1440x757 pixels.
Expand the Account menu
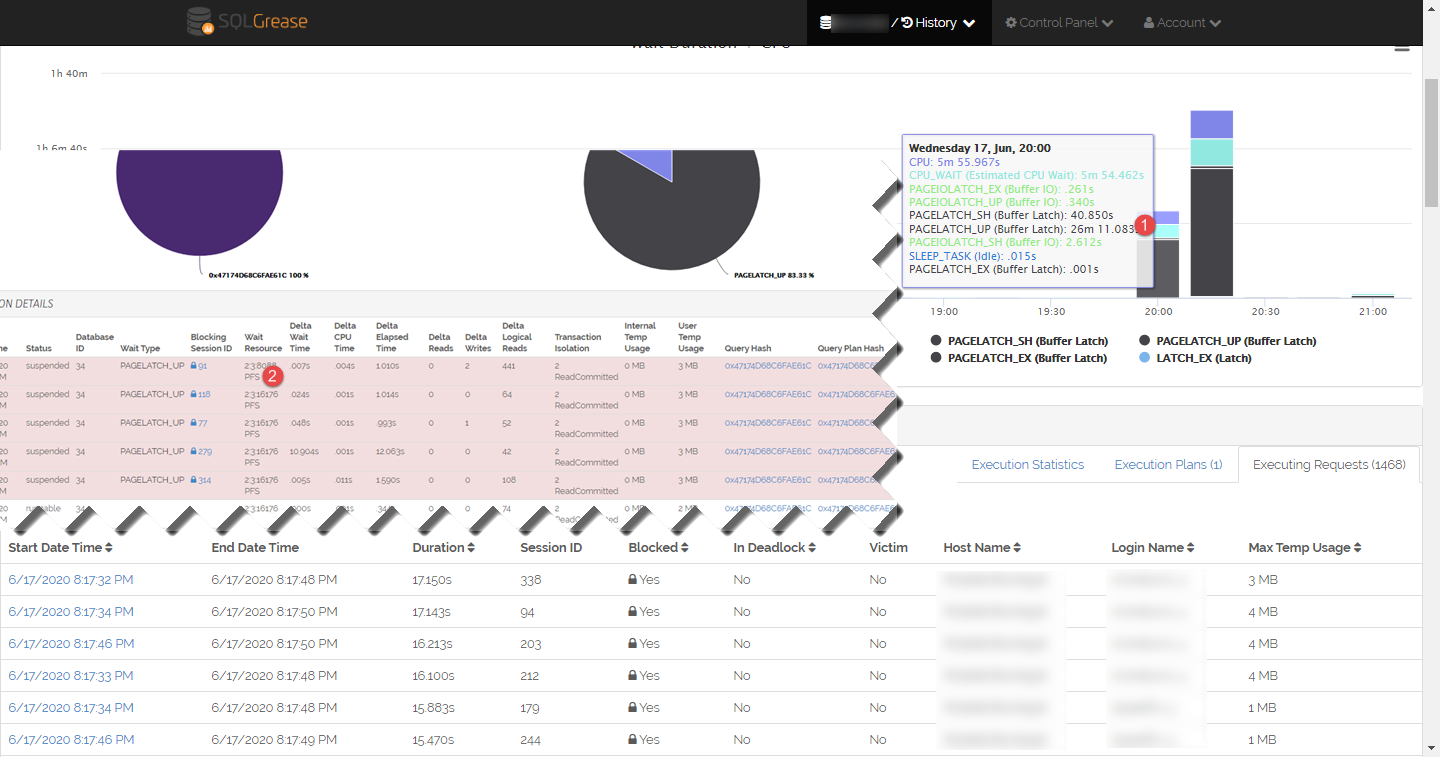(1182, 23)
